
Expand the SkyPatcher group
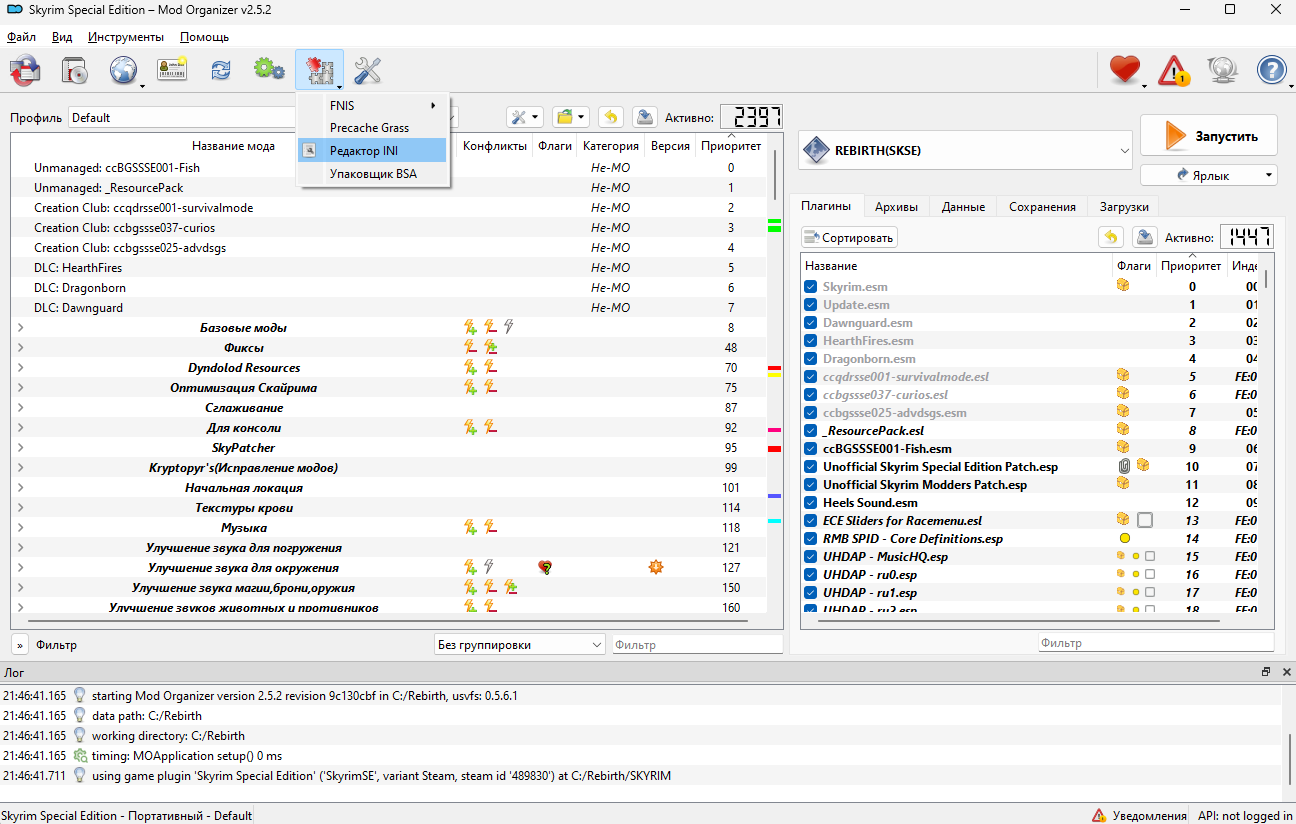click(21, 447)
